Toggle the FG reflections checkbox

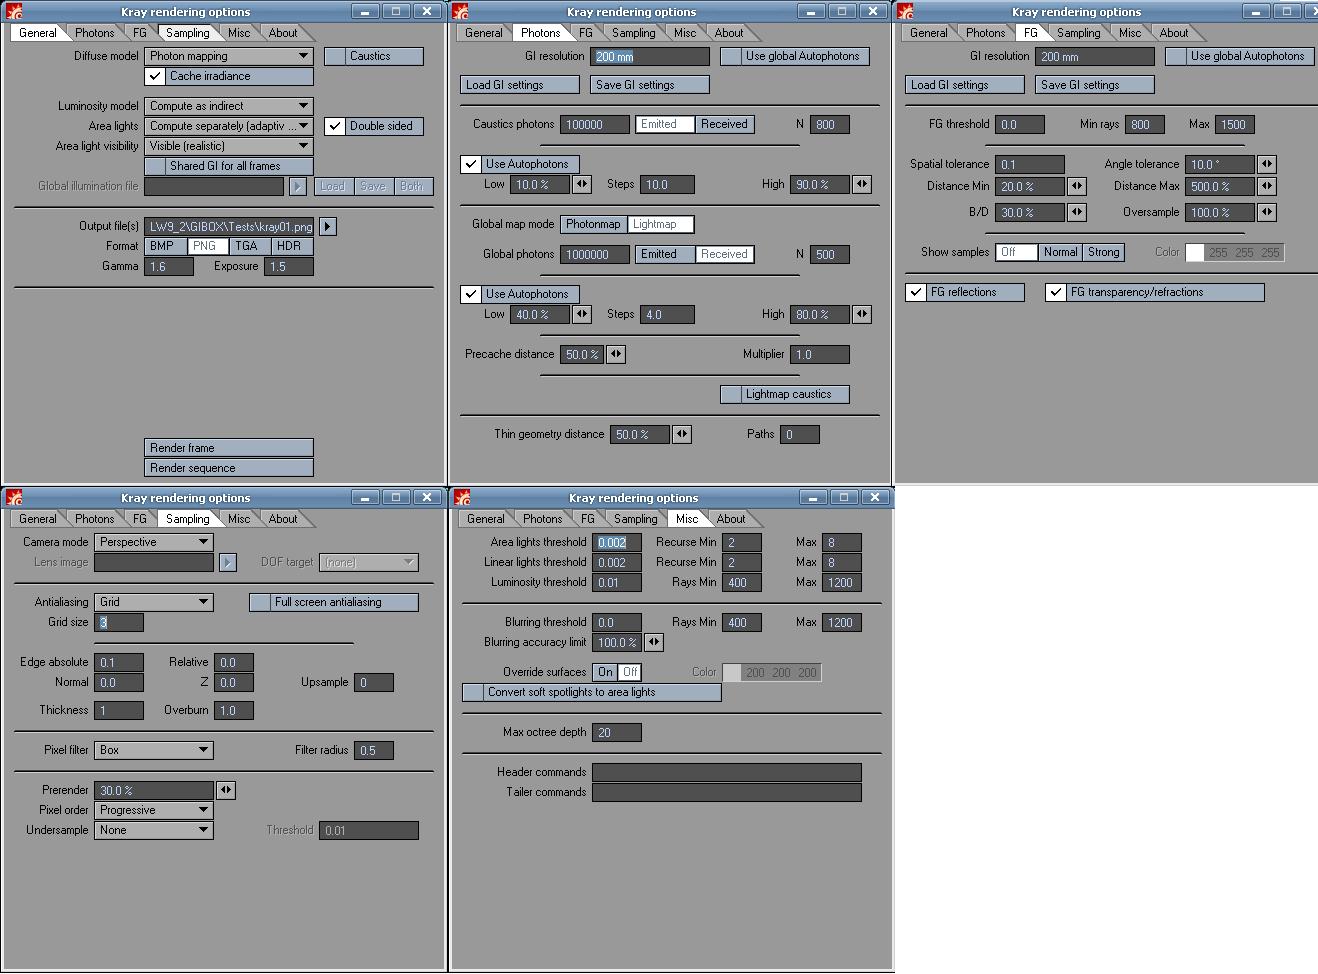[x=915, y=292]
